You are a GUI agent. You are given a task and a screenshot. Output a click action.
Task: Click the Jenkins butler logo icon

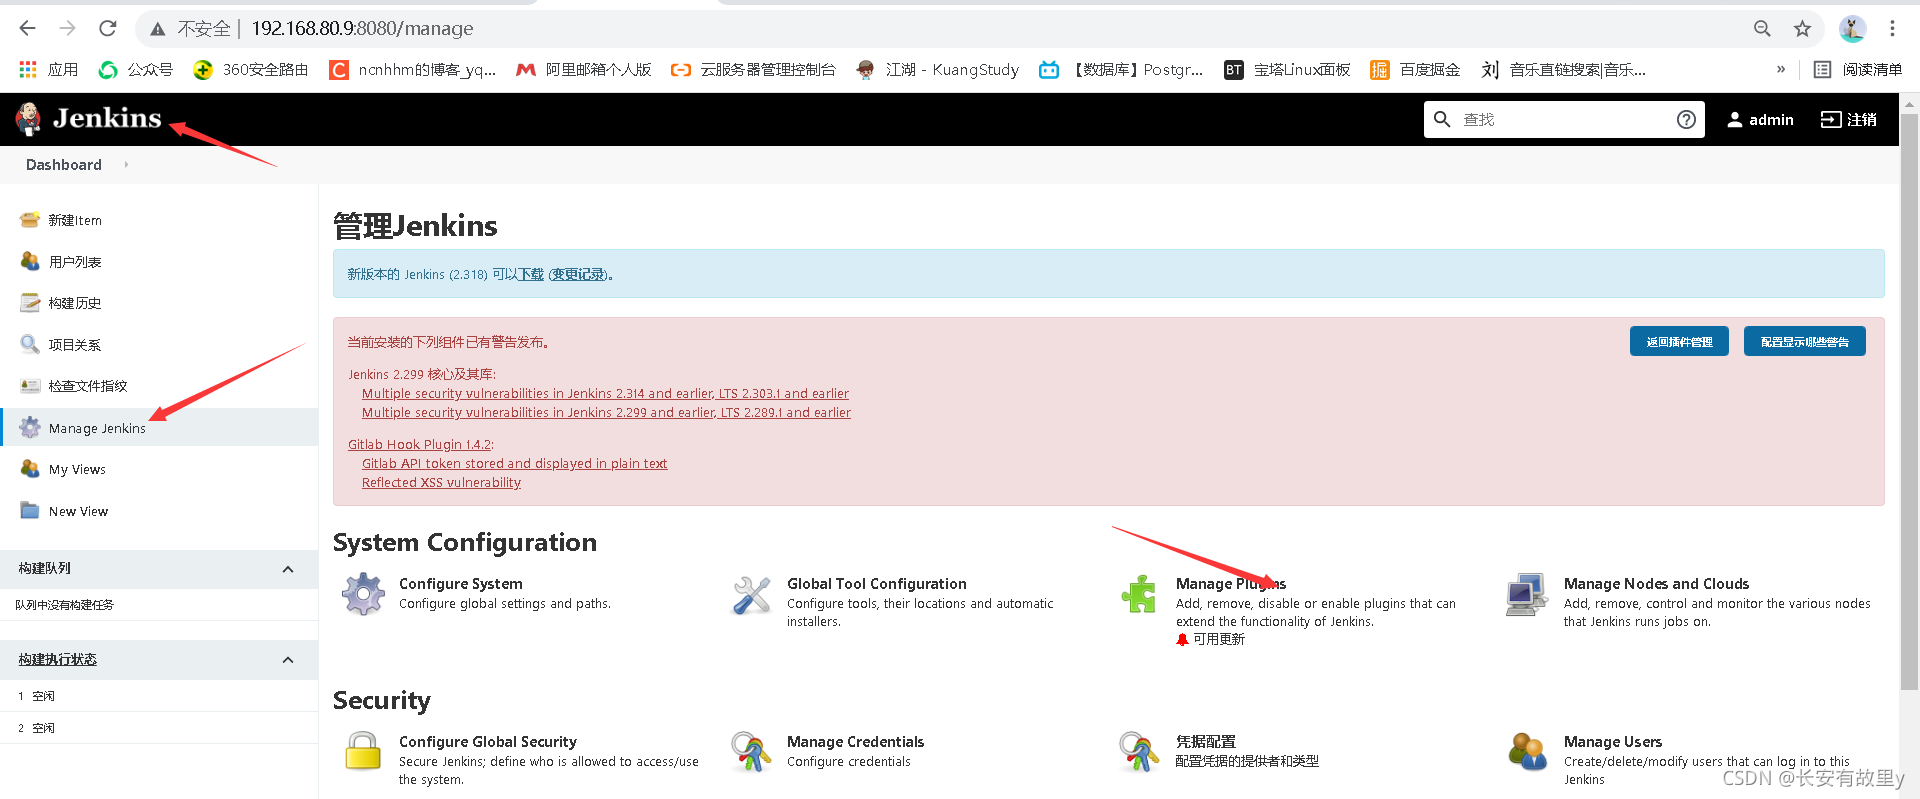(x=28, y=119)
